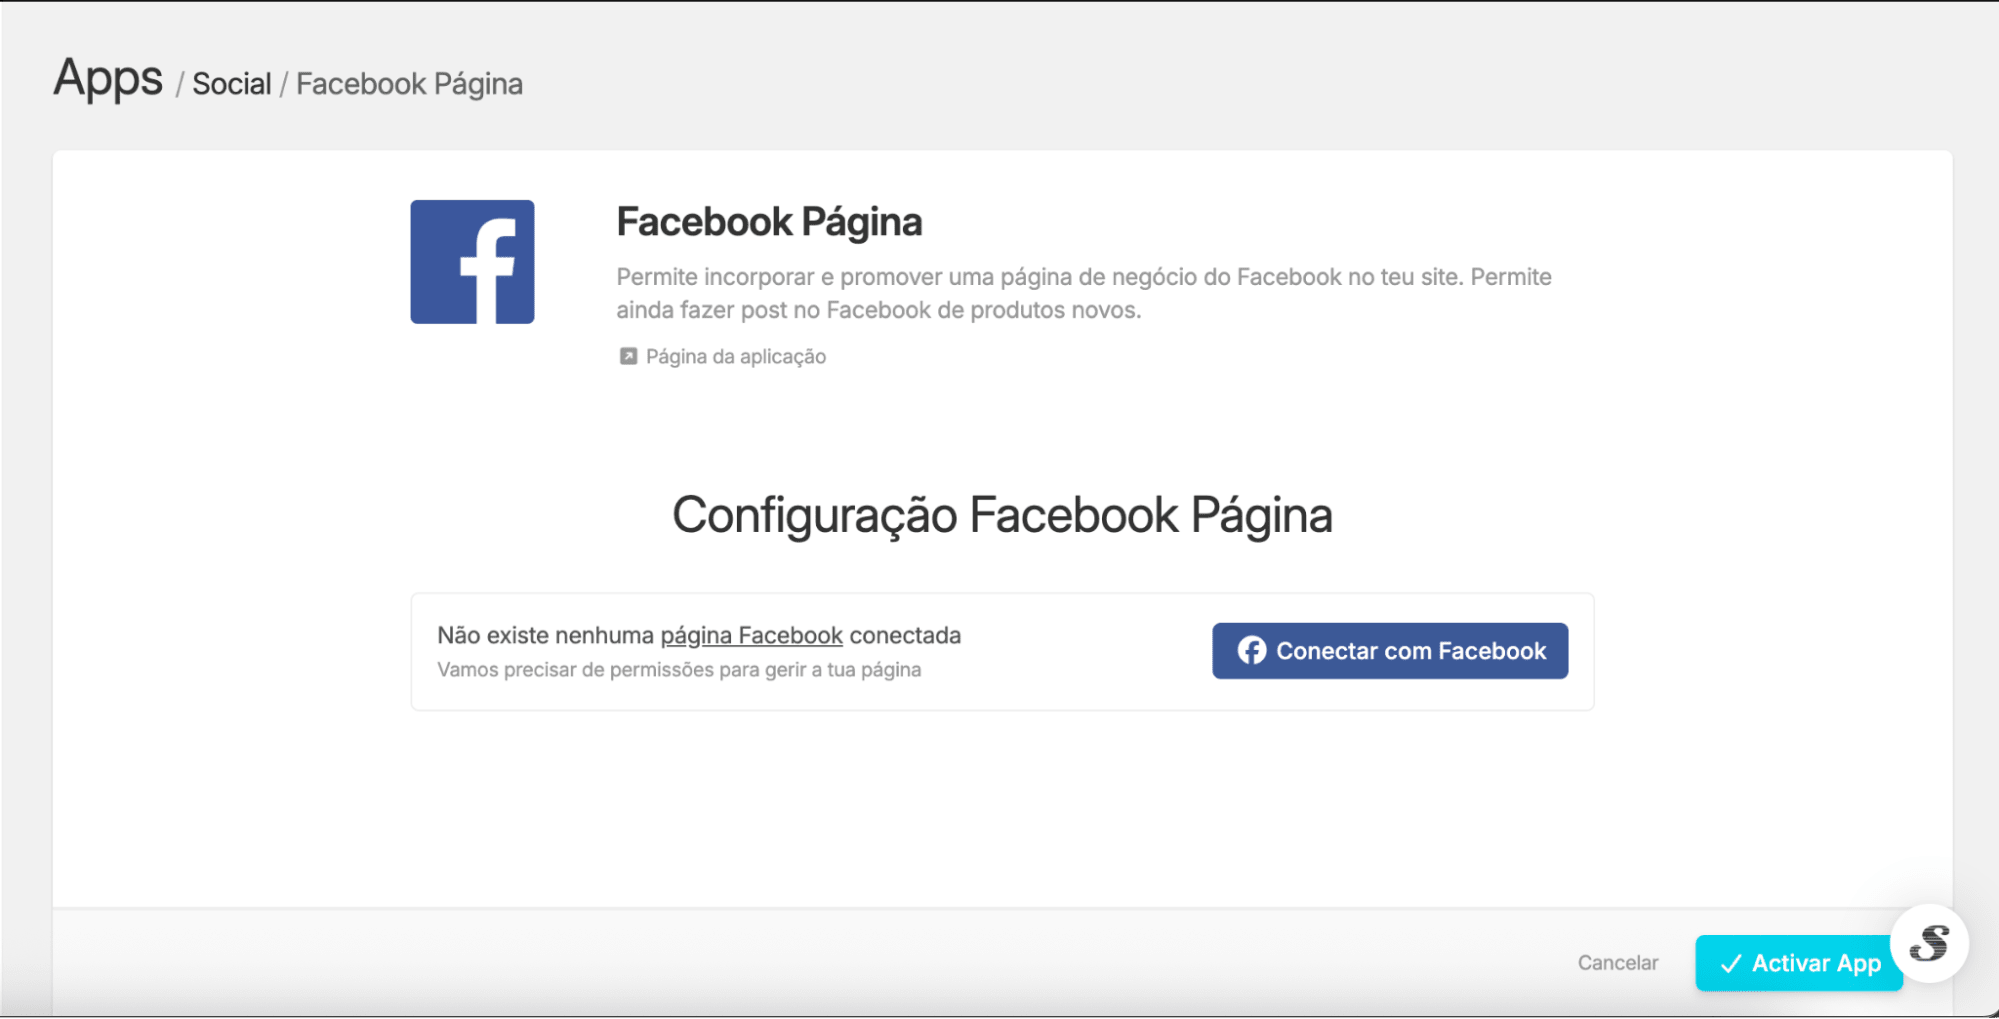
Task: Open the Página da aplicação link
Action: coord(735,357)
